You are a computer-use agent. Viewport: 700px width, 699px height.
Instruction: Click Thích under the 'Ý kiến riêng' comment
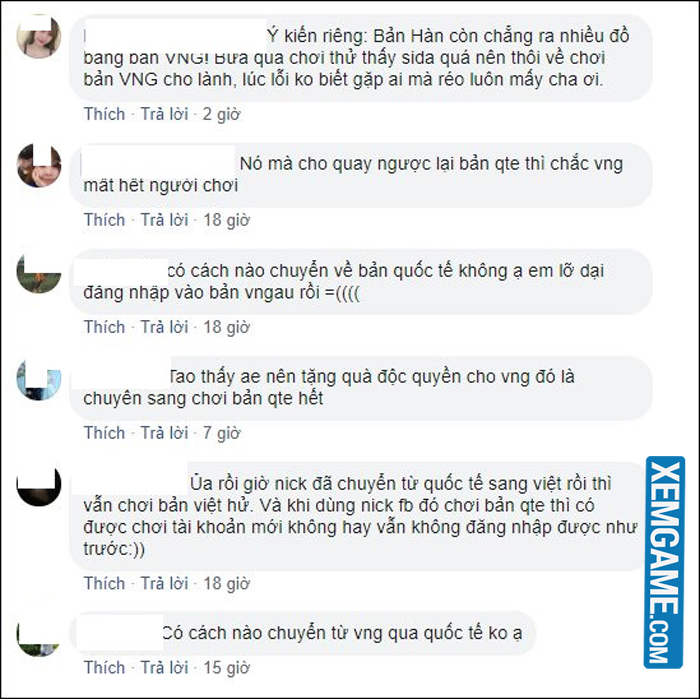click(104, 114)
